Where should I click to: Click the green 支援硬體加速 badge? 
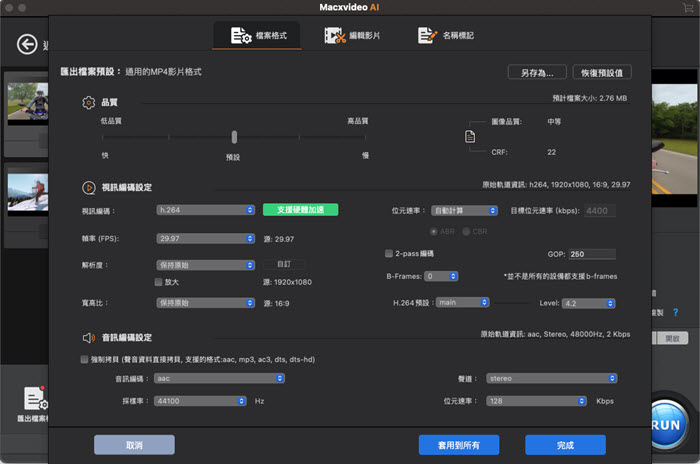[x=300, y=209]
